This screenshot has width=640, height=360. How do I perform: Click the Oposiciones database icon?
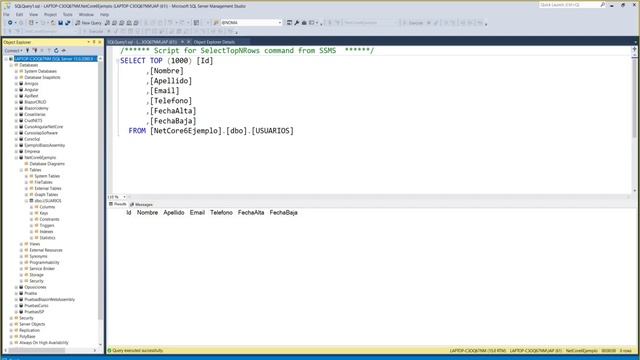coord(21,287)
